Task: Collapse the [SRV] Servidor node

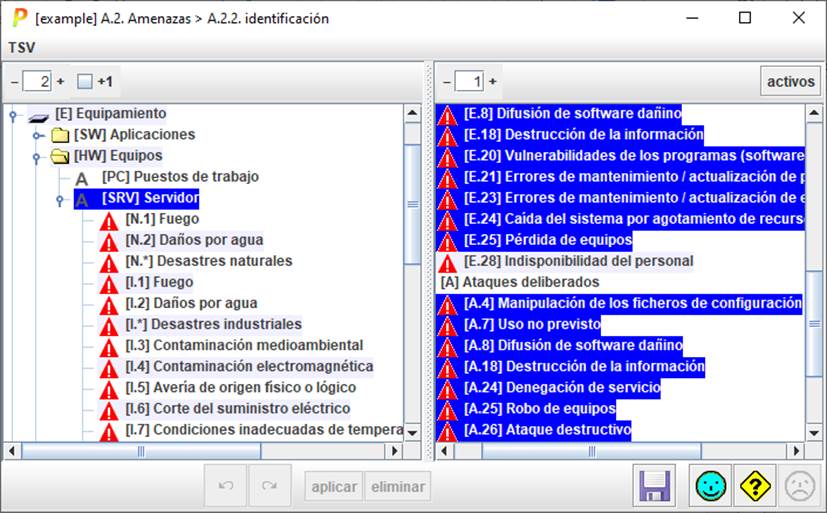Action: 60,198
